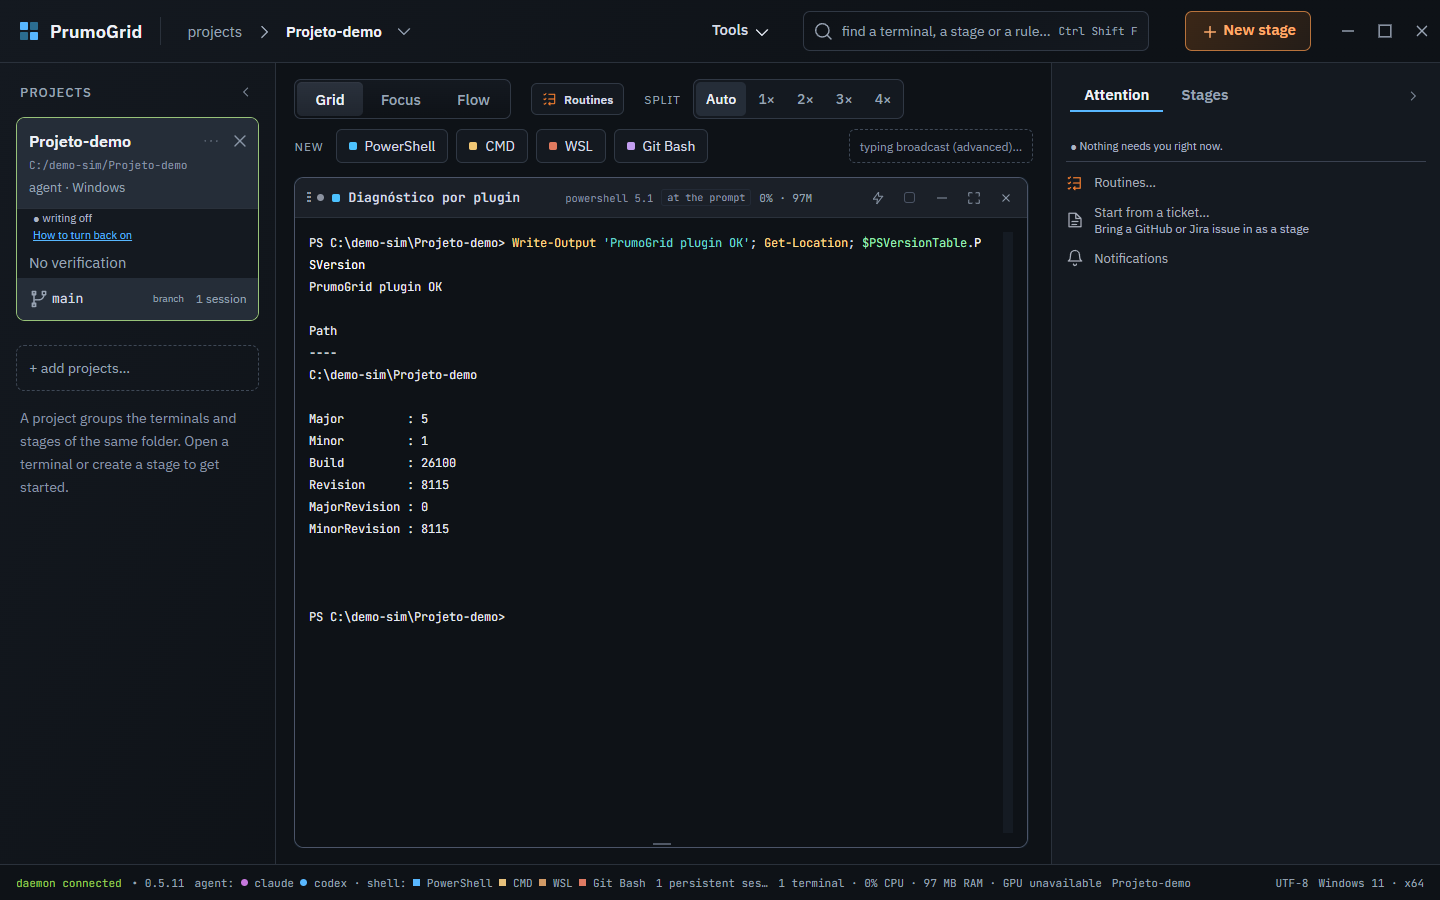Collapse the right panel with its chevron
Viewport: 1440px width, 900px height.
[x=1413, y=96]
